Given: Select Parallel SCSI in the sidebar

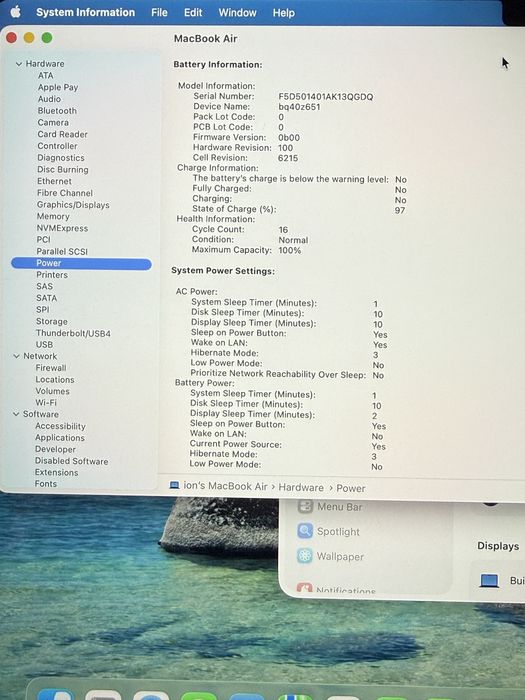Looking at the screenshot, I should click(62, 251).
